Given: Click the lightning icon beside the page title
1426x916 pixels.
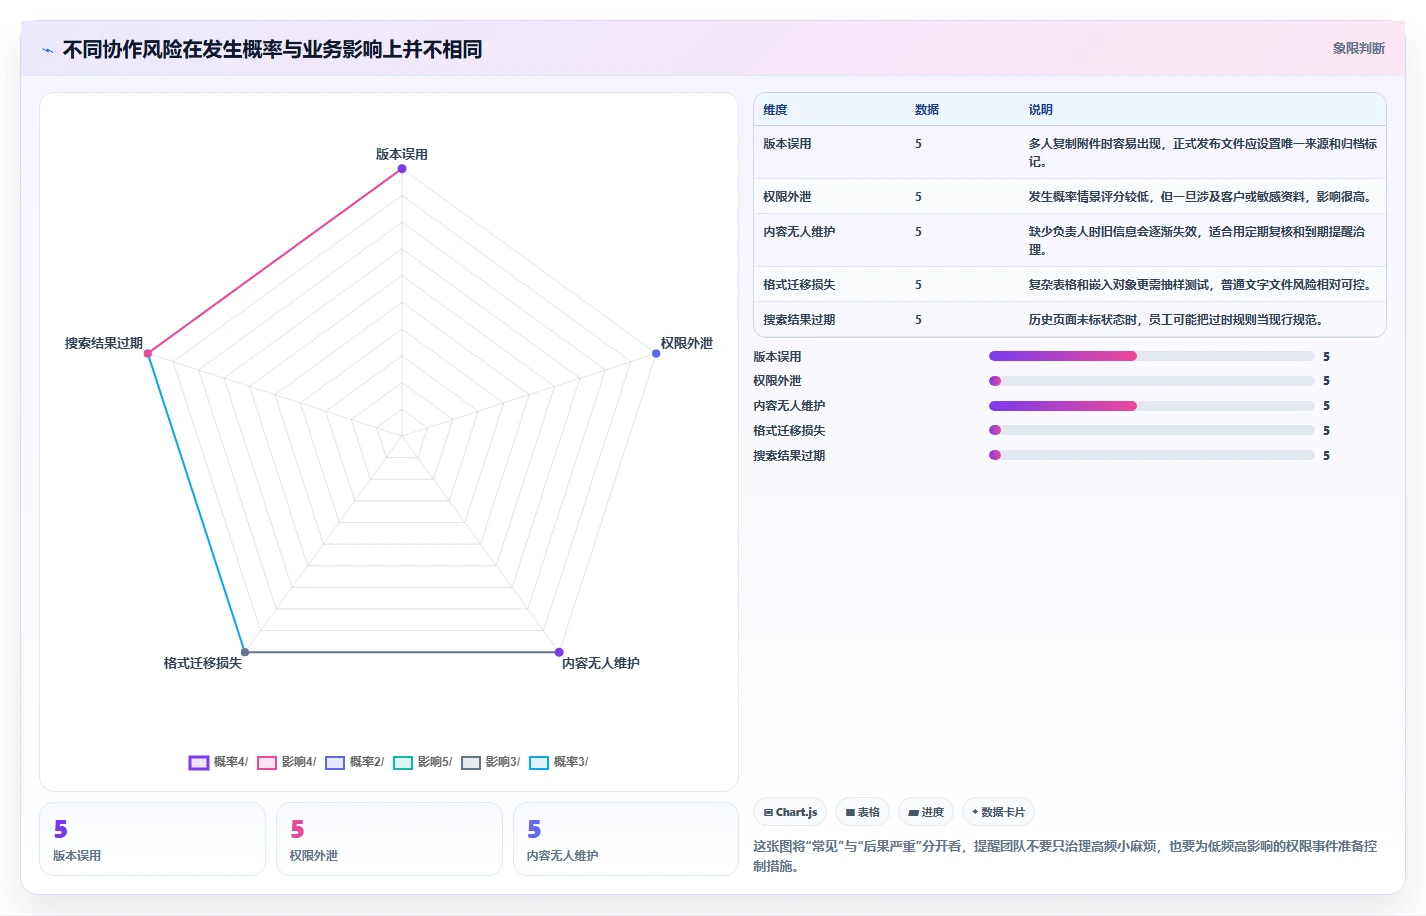Looking at the screenshot, I should pos(47,50).
